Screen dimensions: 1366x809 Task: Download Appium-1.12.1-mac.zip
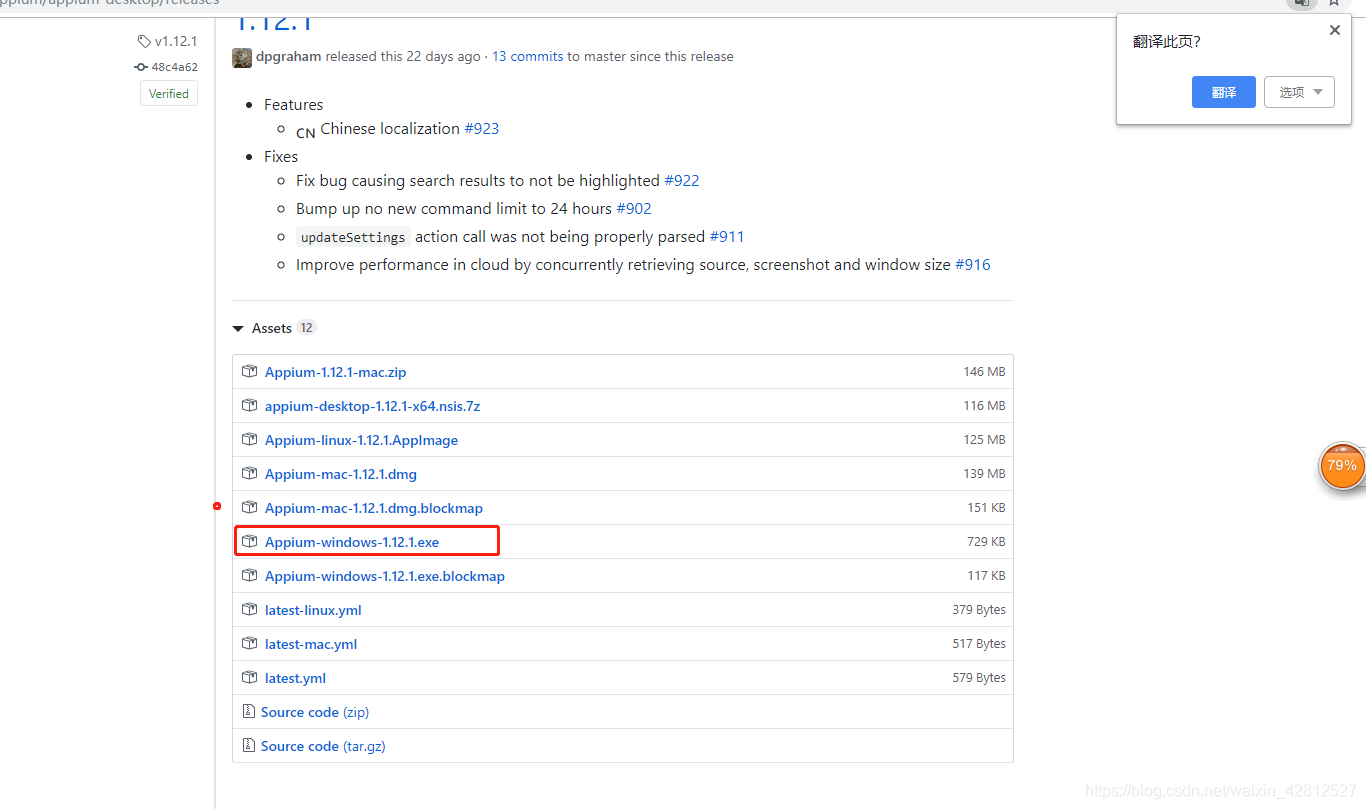tap(335, 372)
